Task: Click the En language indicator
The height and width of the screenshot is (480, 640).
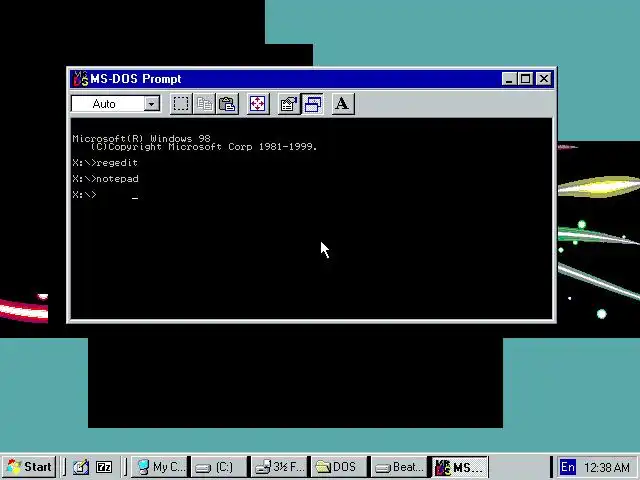Action: 568,467
